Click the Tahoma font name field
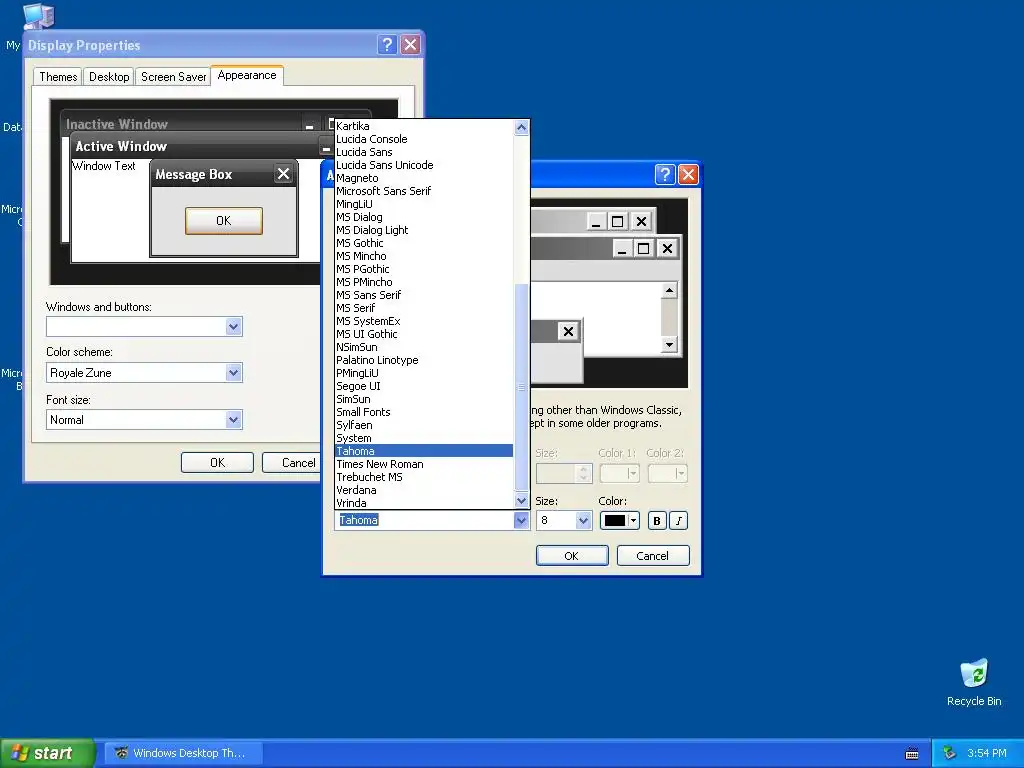1024x768 pixels. click(424, 520)
